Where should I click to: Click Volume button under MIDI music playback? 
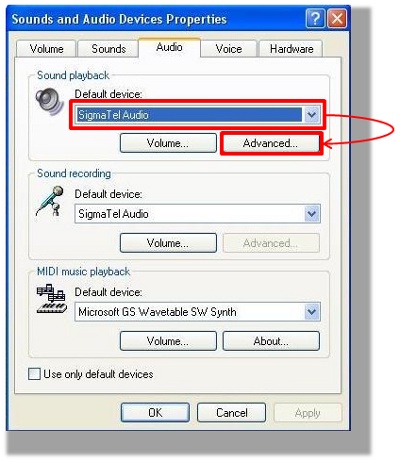(x=168, y=341)
